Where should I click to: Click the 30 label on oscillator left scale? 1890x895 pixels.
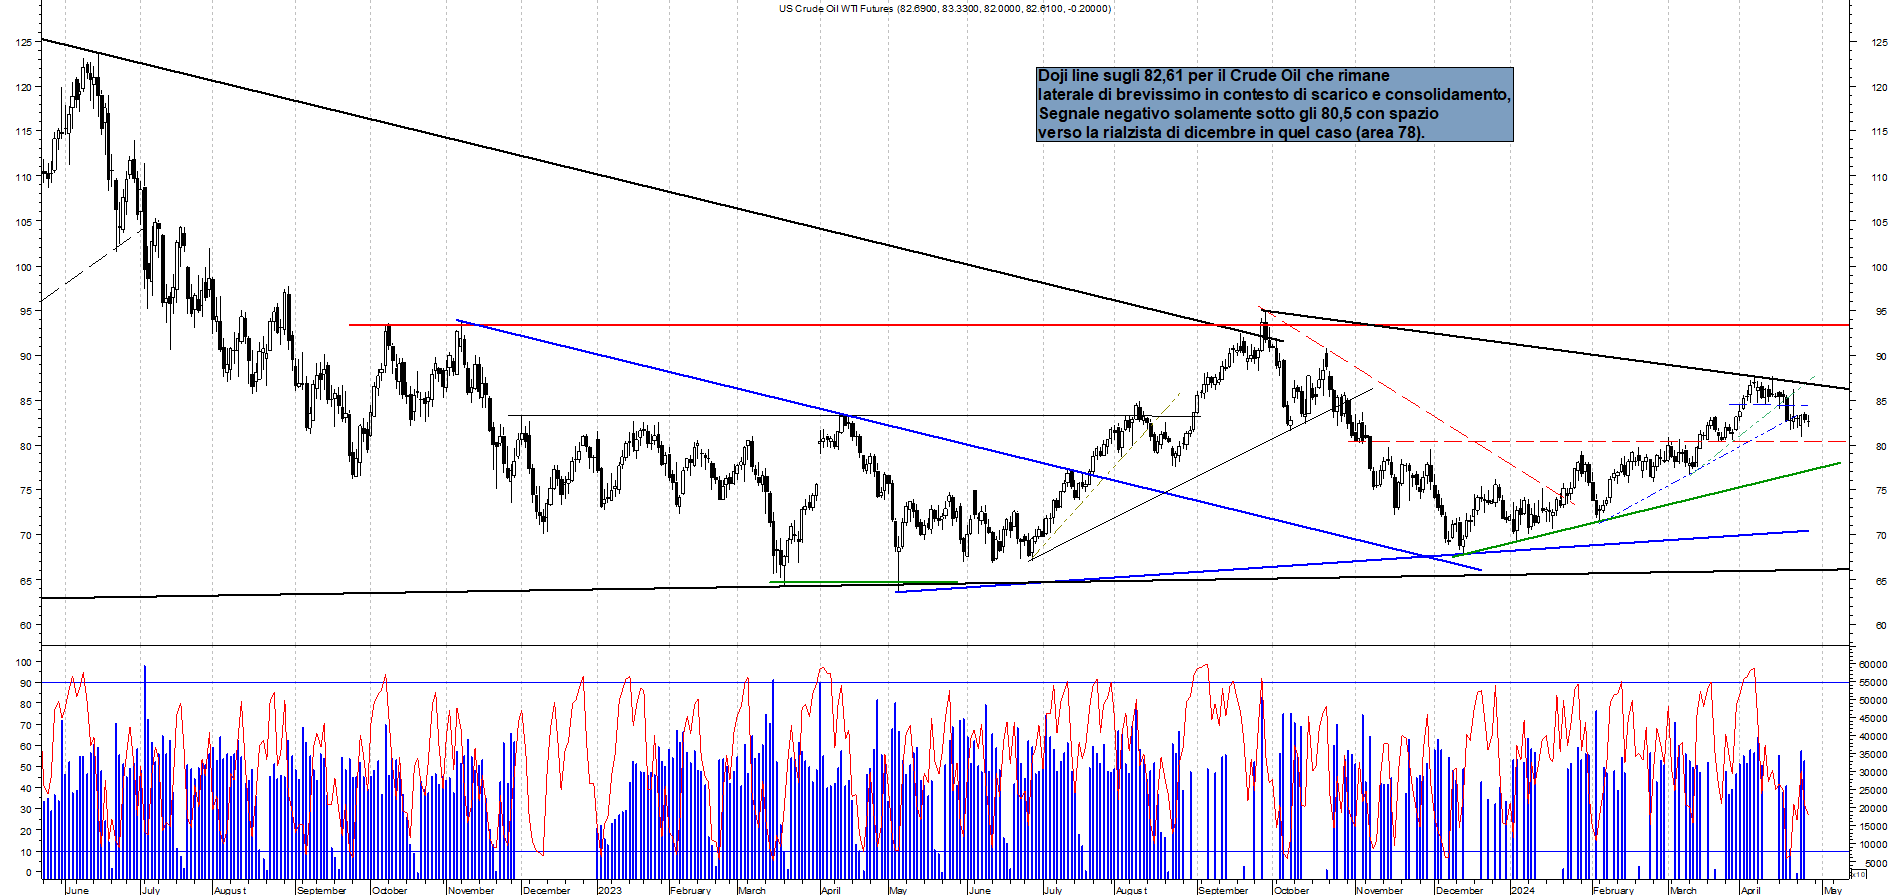tap(27, 810)
